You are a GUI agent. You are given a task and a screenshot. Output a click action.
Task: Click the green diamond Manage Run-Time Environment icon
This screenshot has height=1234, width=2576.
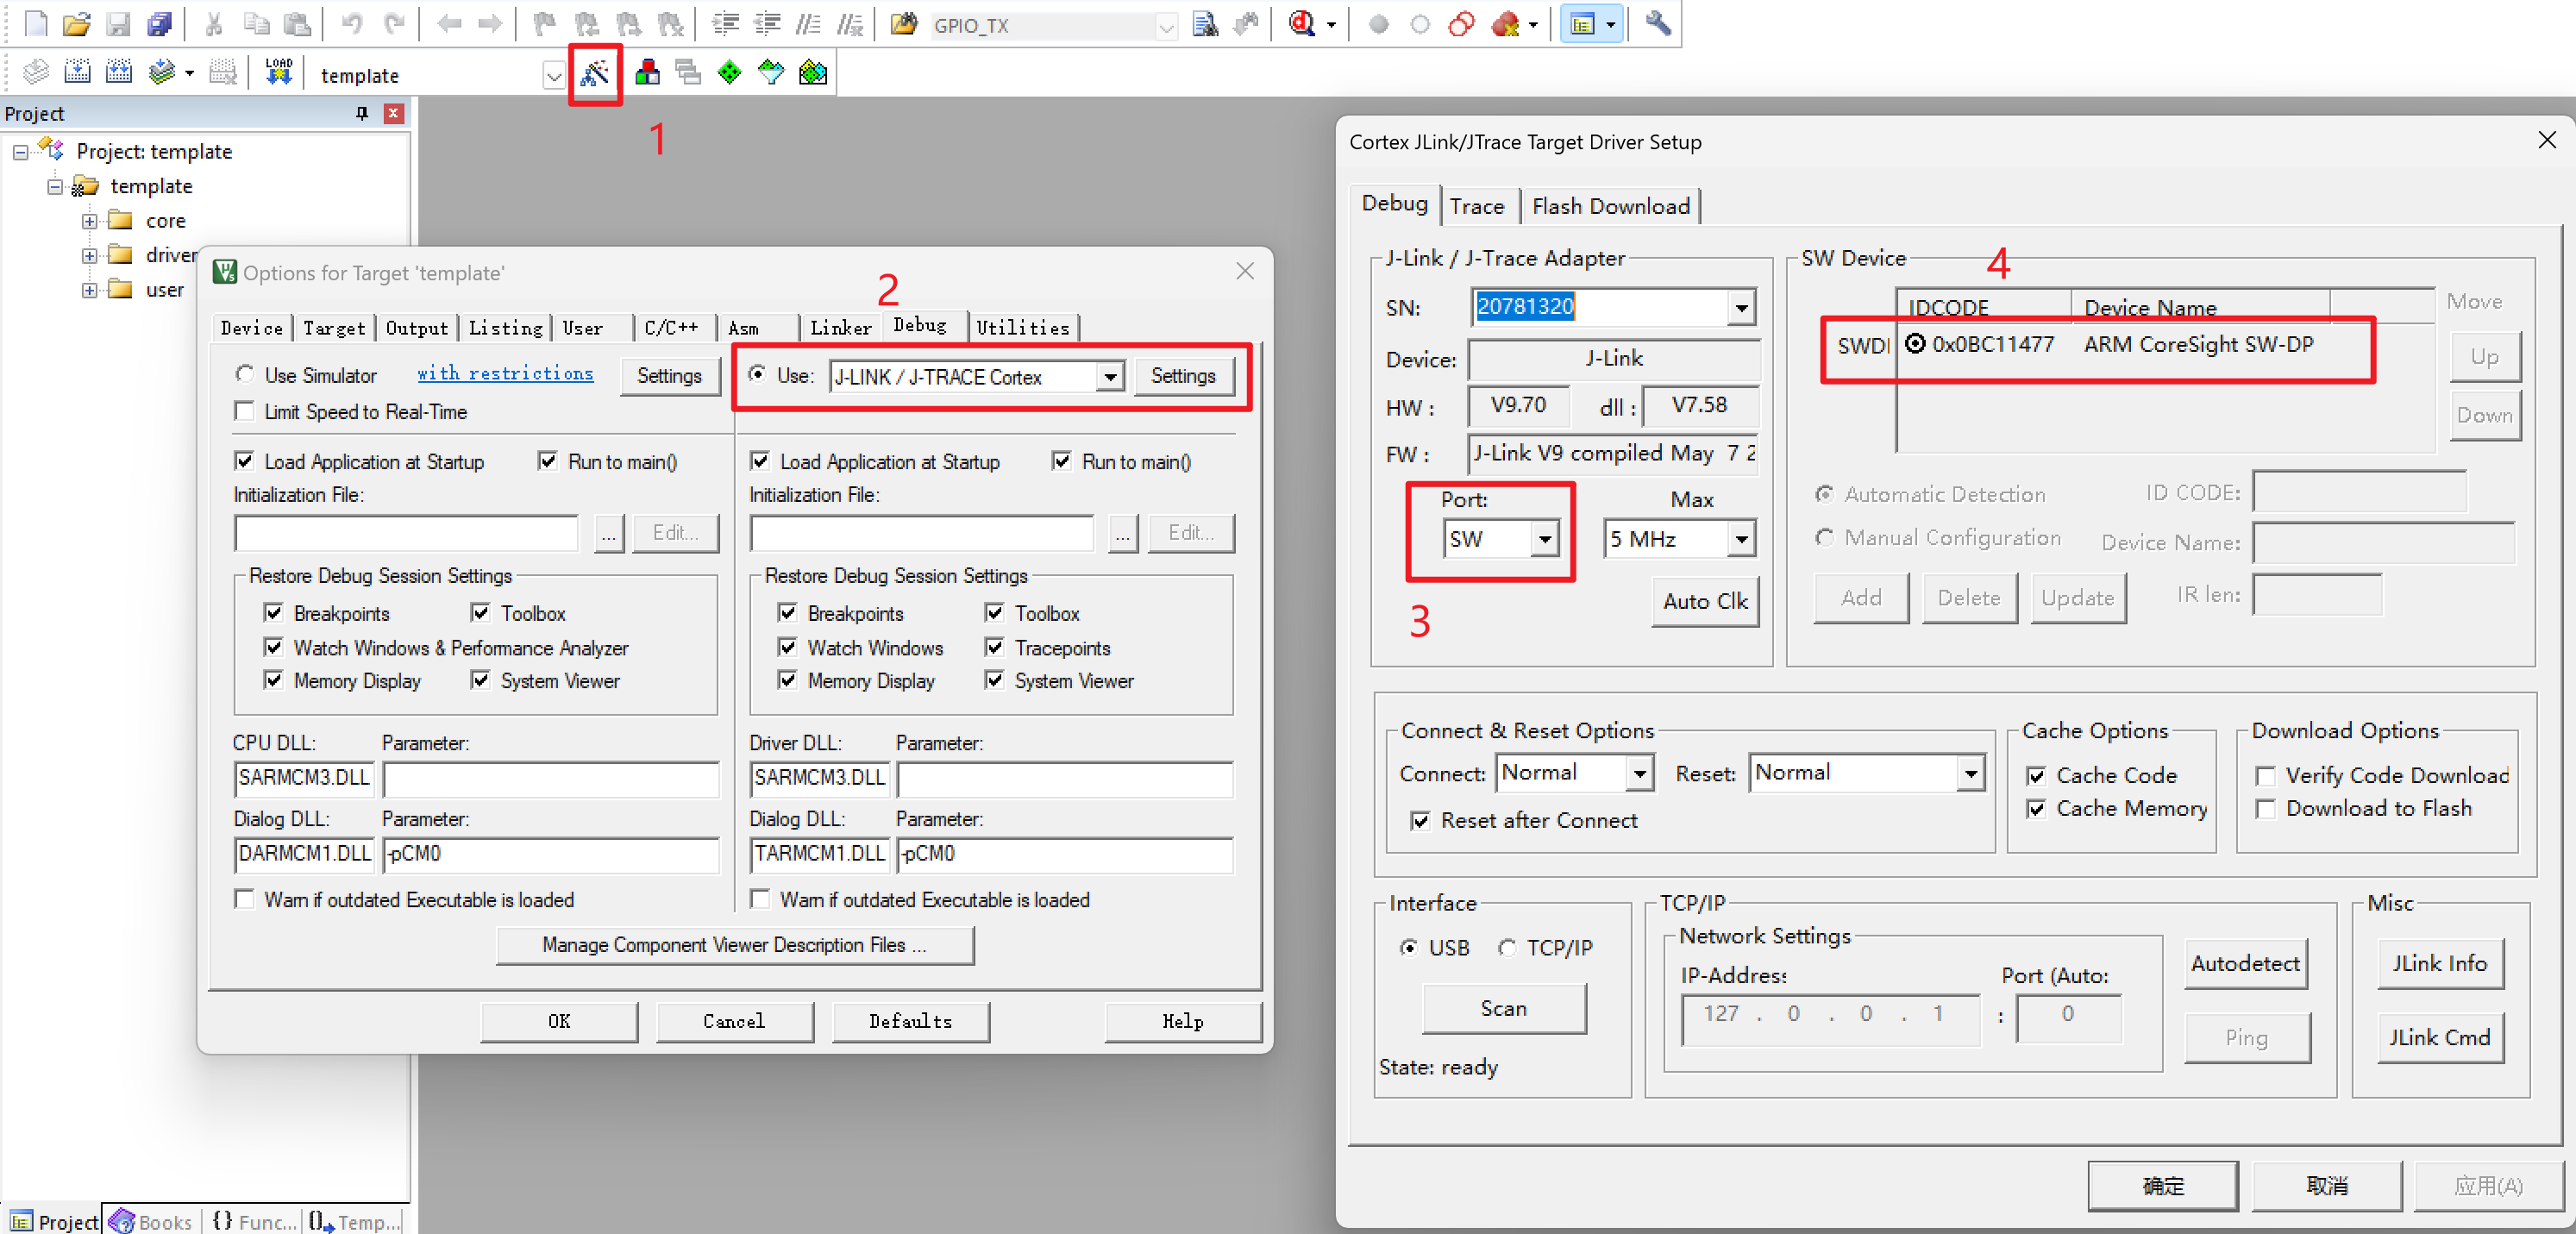(730, 73)
